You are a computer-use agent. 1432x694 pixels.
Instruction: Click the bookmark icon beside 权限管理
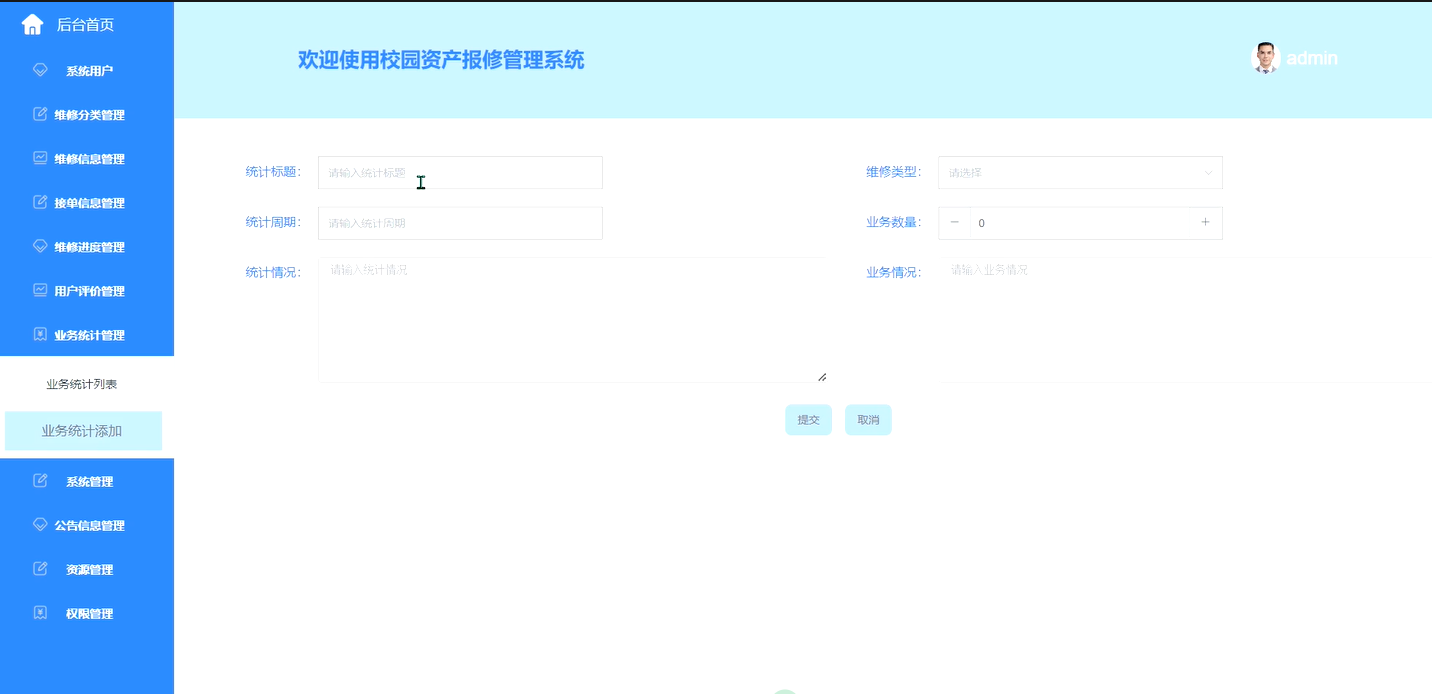[x=40, y=613]
